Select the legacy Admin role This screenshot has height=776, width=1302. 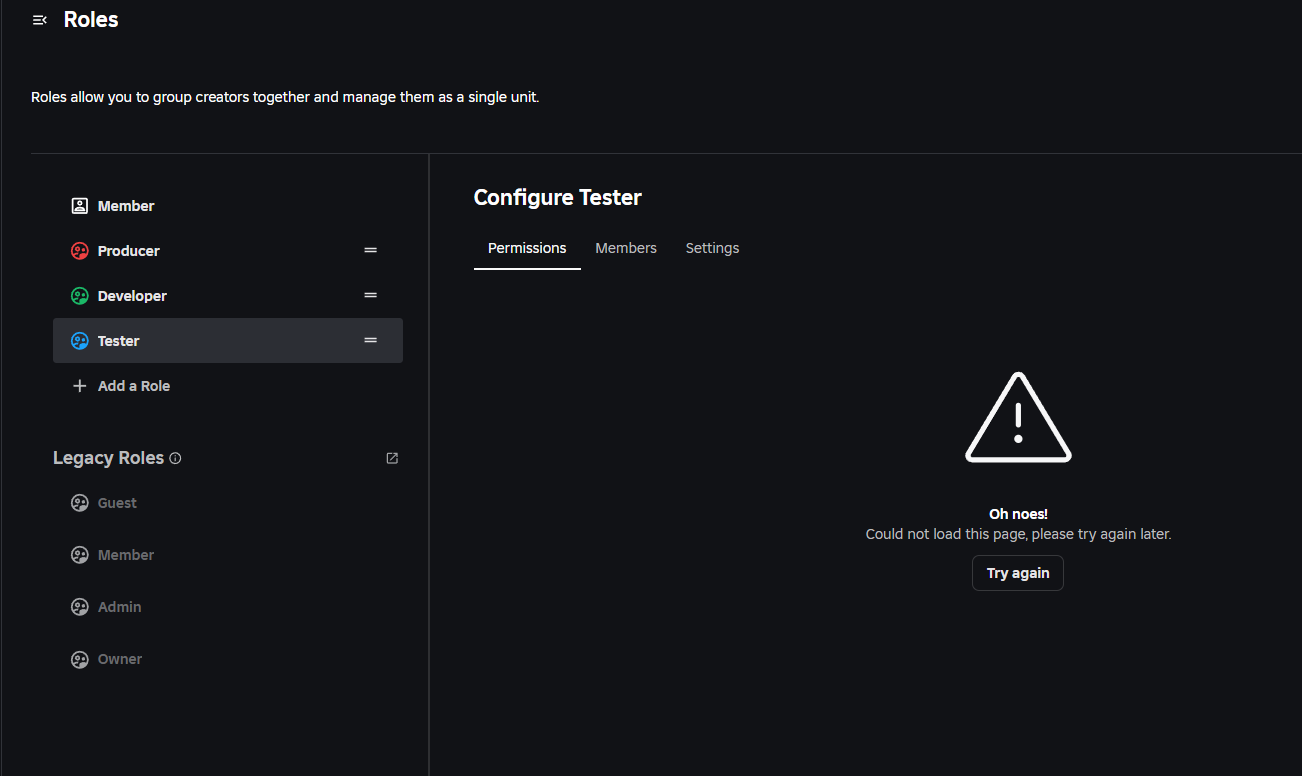click(119, 607)
